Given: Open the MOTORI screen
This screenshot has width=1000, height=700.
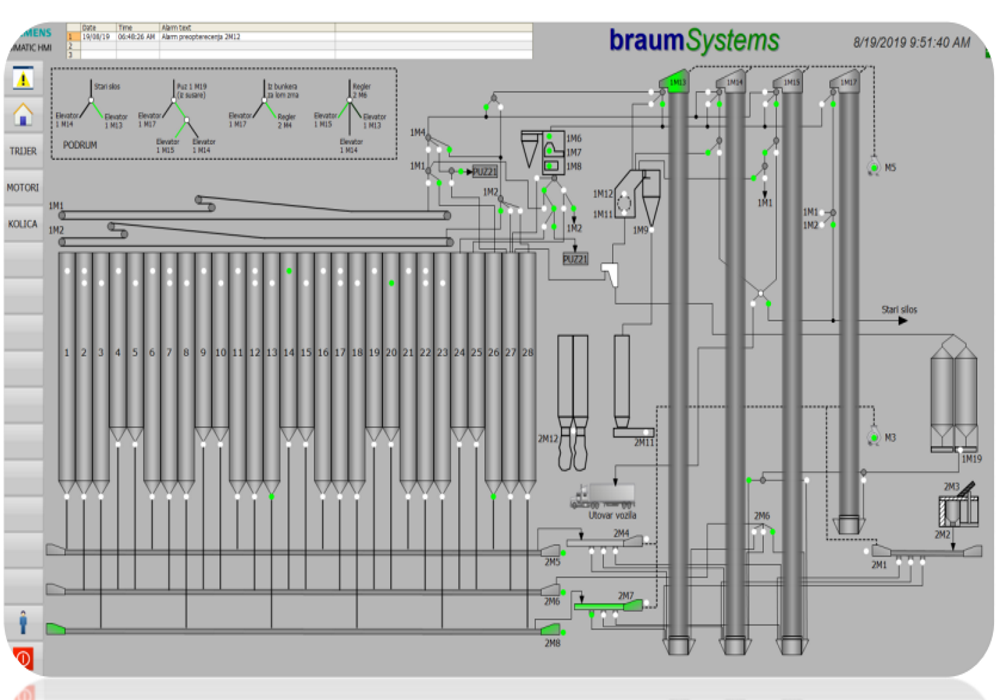Looking at the screenshot, I should pos(23,188).
